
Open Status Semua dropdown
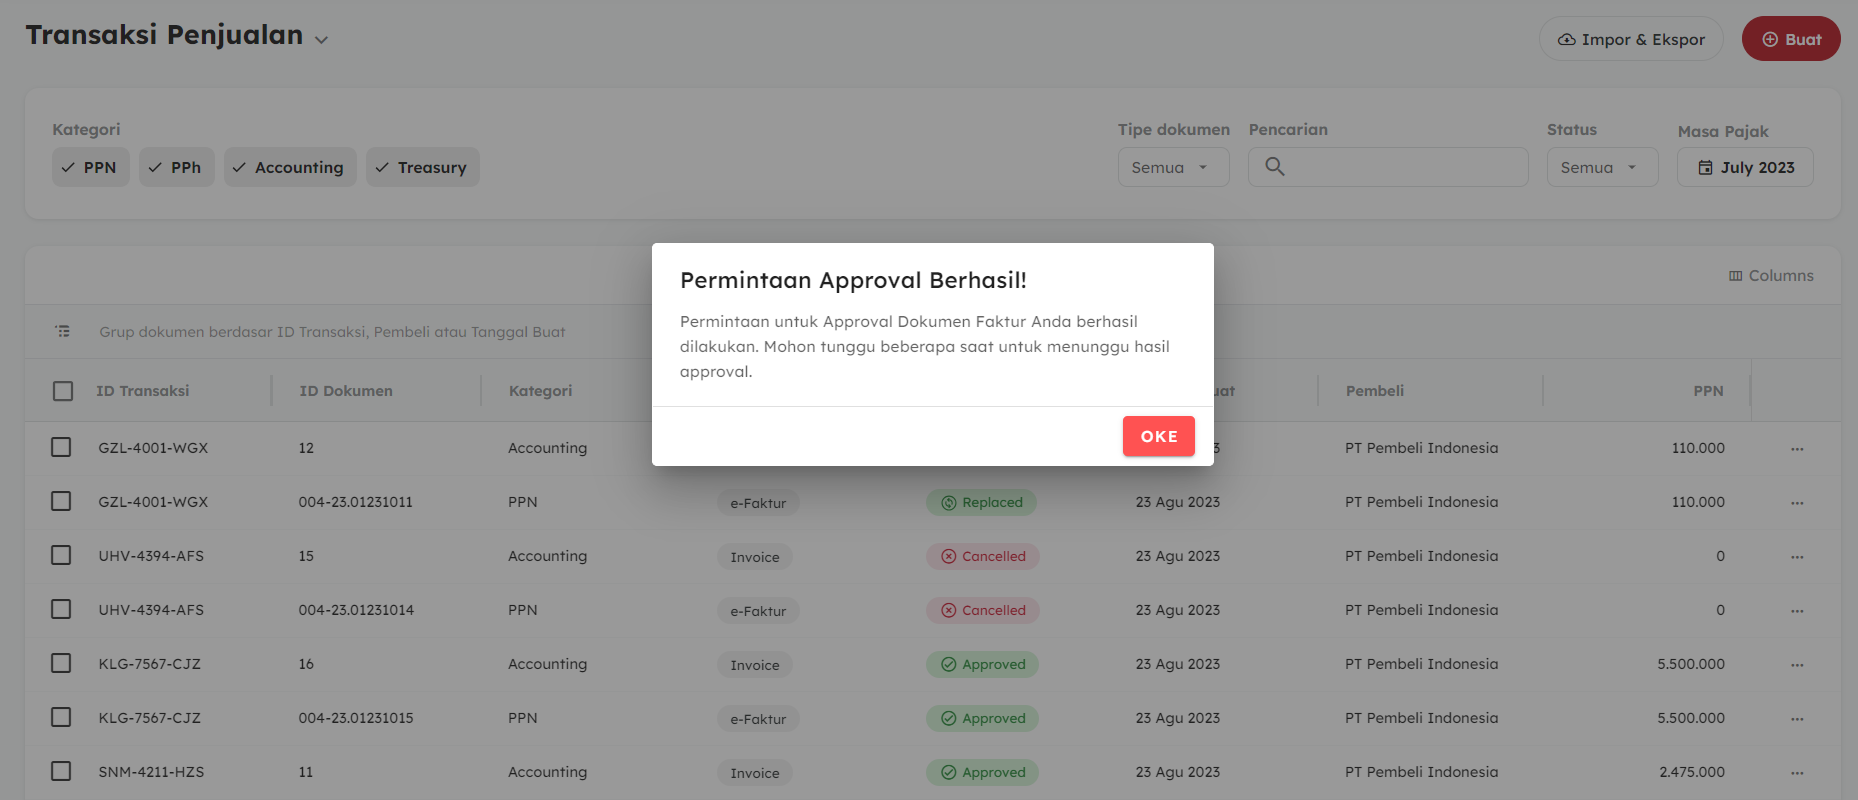click(1601, 167)
